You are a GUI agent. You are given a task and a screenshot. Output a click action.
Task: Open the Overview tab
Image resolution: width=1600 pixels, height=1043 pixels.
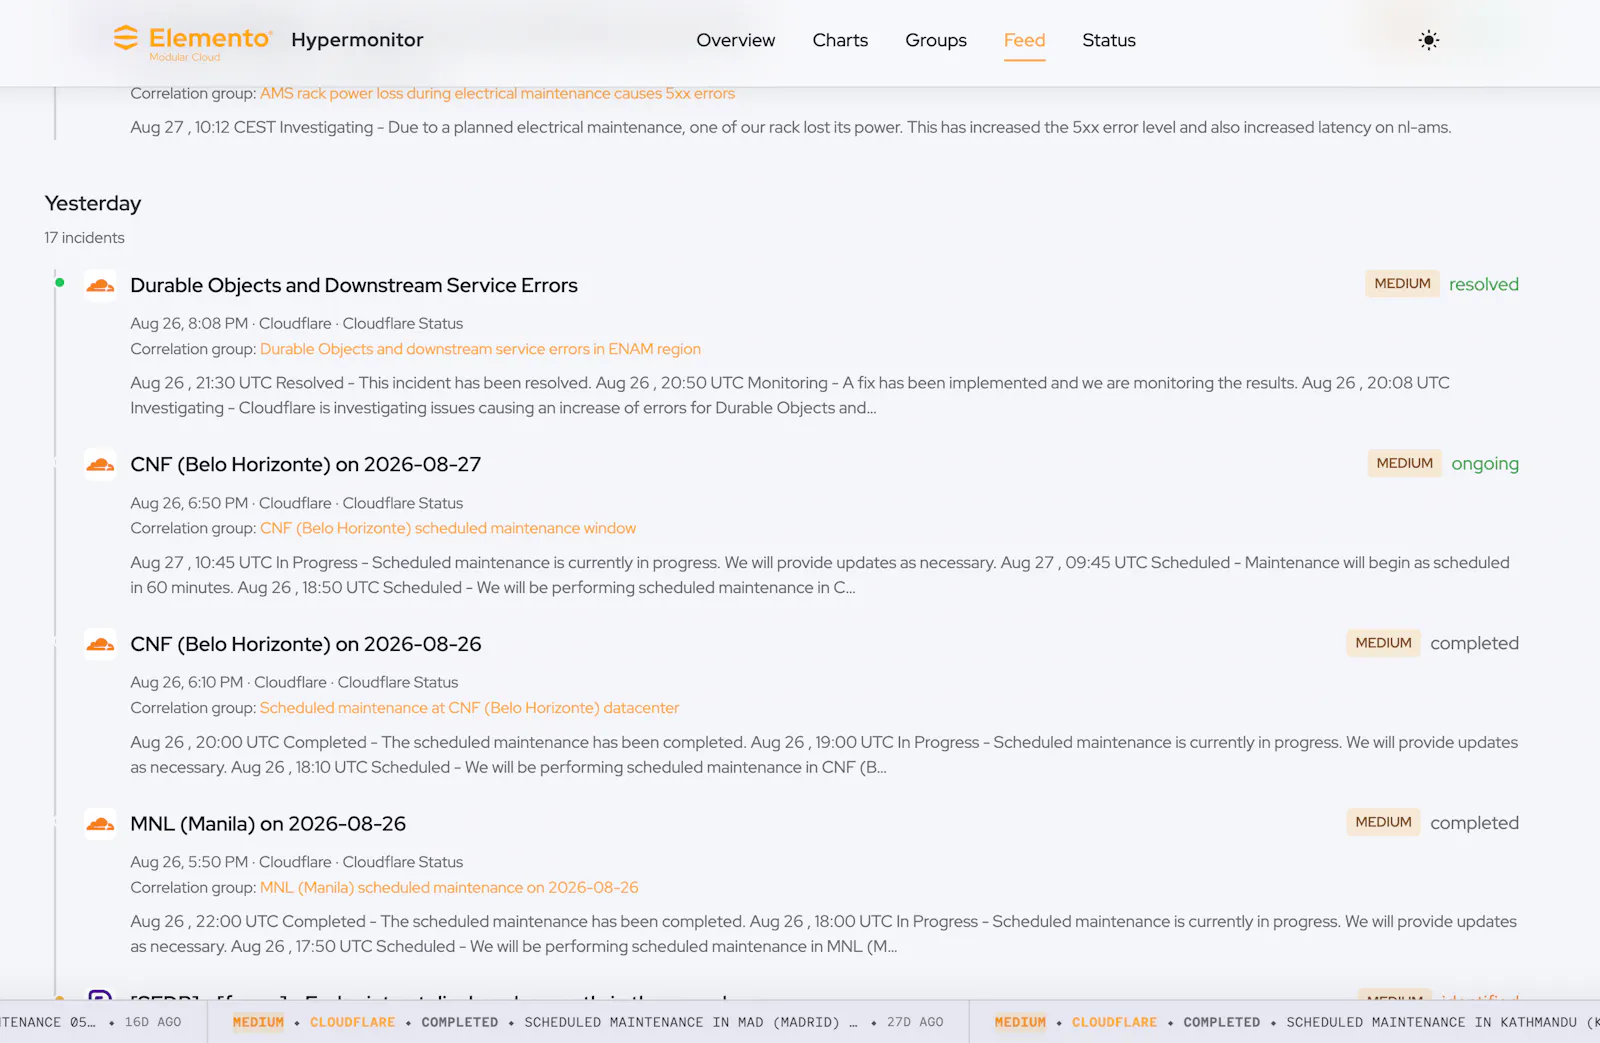coord(736,40)
